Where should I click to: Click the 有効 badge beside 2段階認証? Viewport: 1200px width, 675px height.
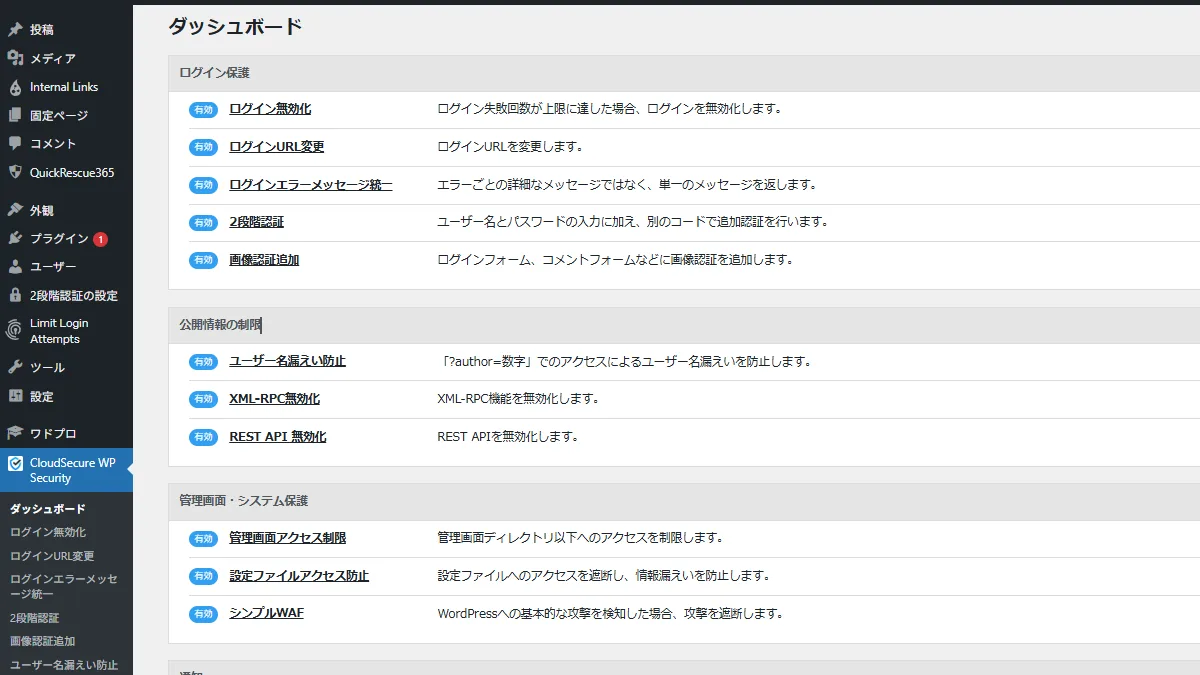click(x=204, y=222)
